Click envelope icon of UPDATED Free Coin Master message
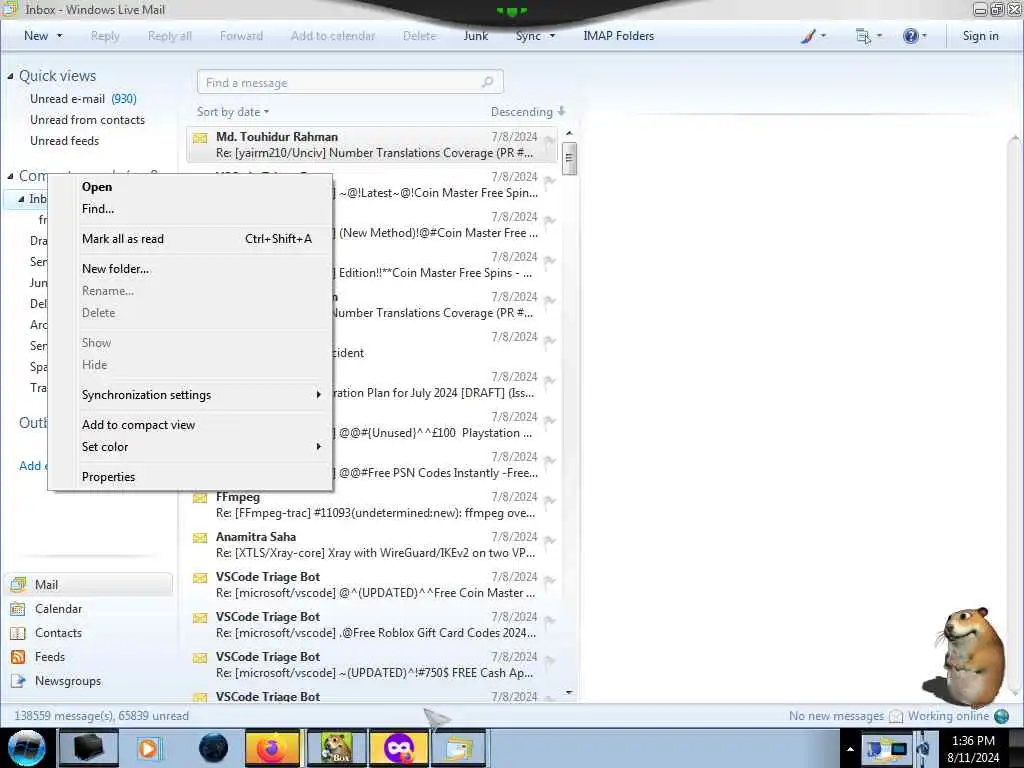Image resolution: width=1024 pixels, height=768 pixels. pyautogui.click(x=200, y=578)
